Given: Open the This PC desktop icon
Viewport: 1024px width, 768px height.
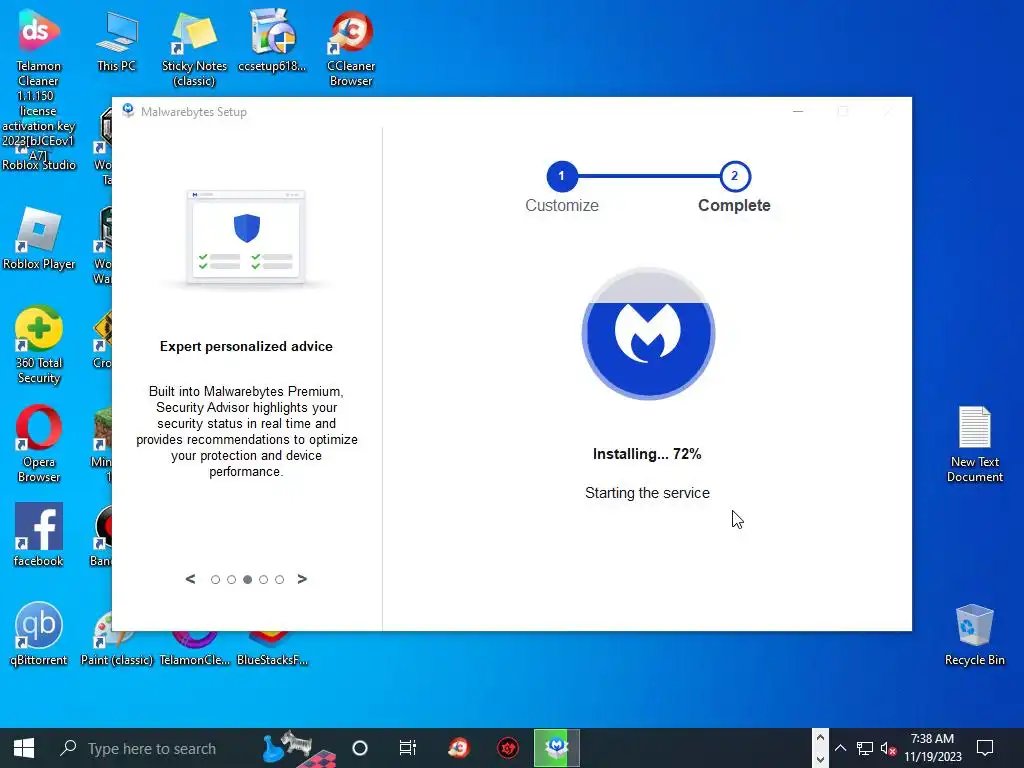Looking at the screenshot, I should pos(116,40).
